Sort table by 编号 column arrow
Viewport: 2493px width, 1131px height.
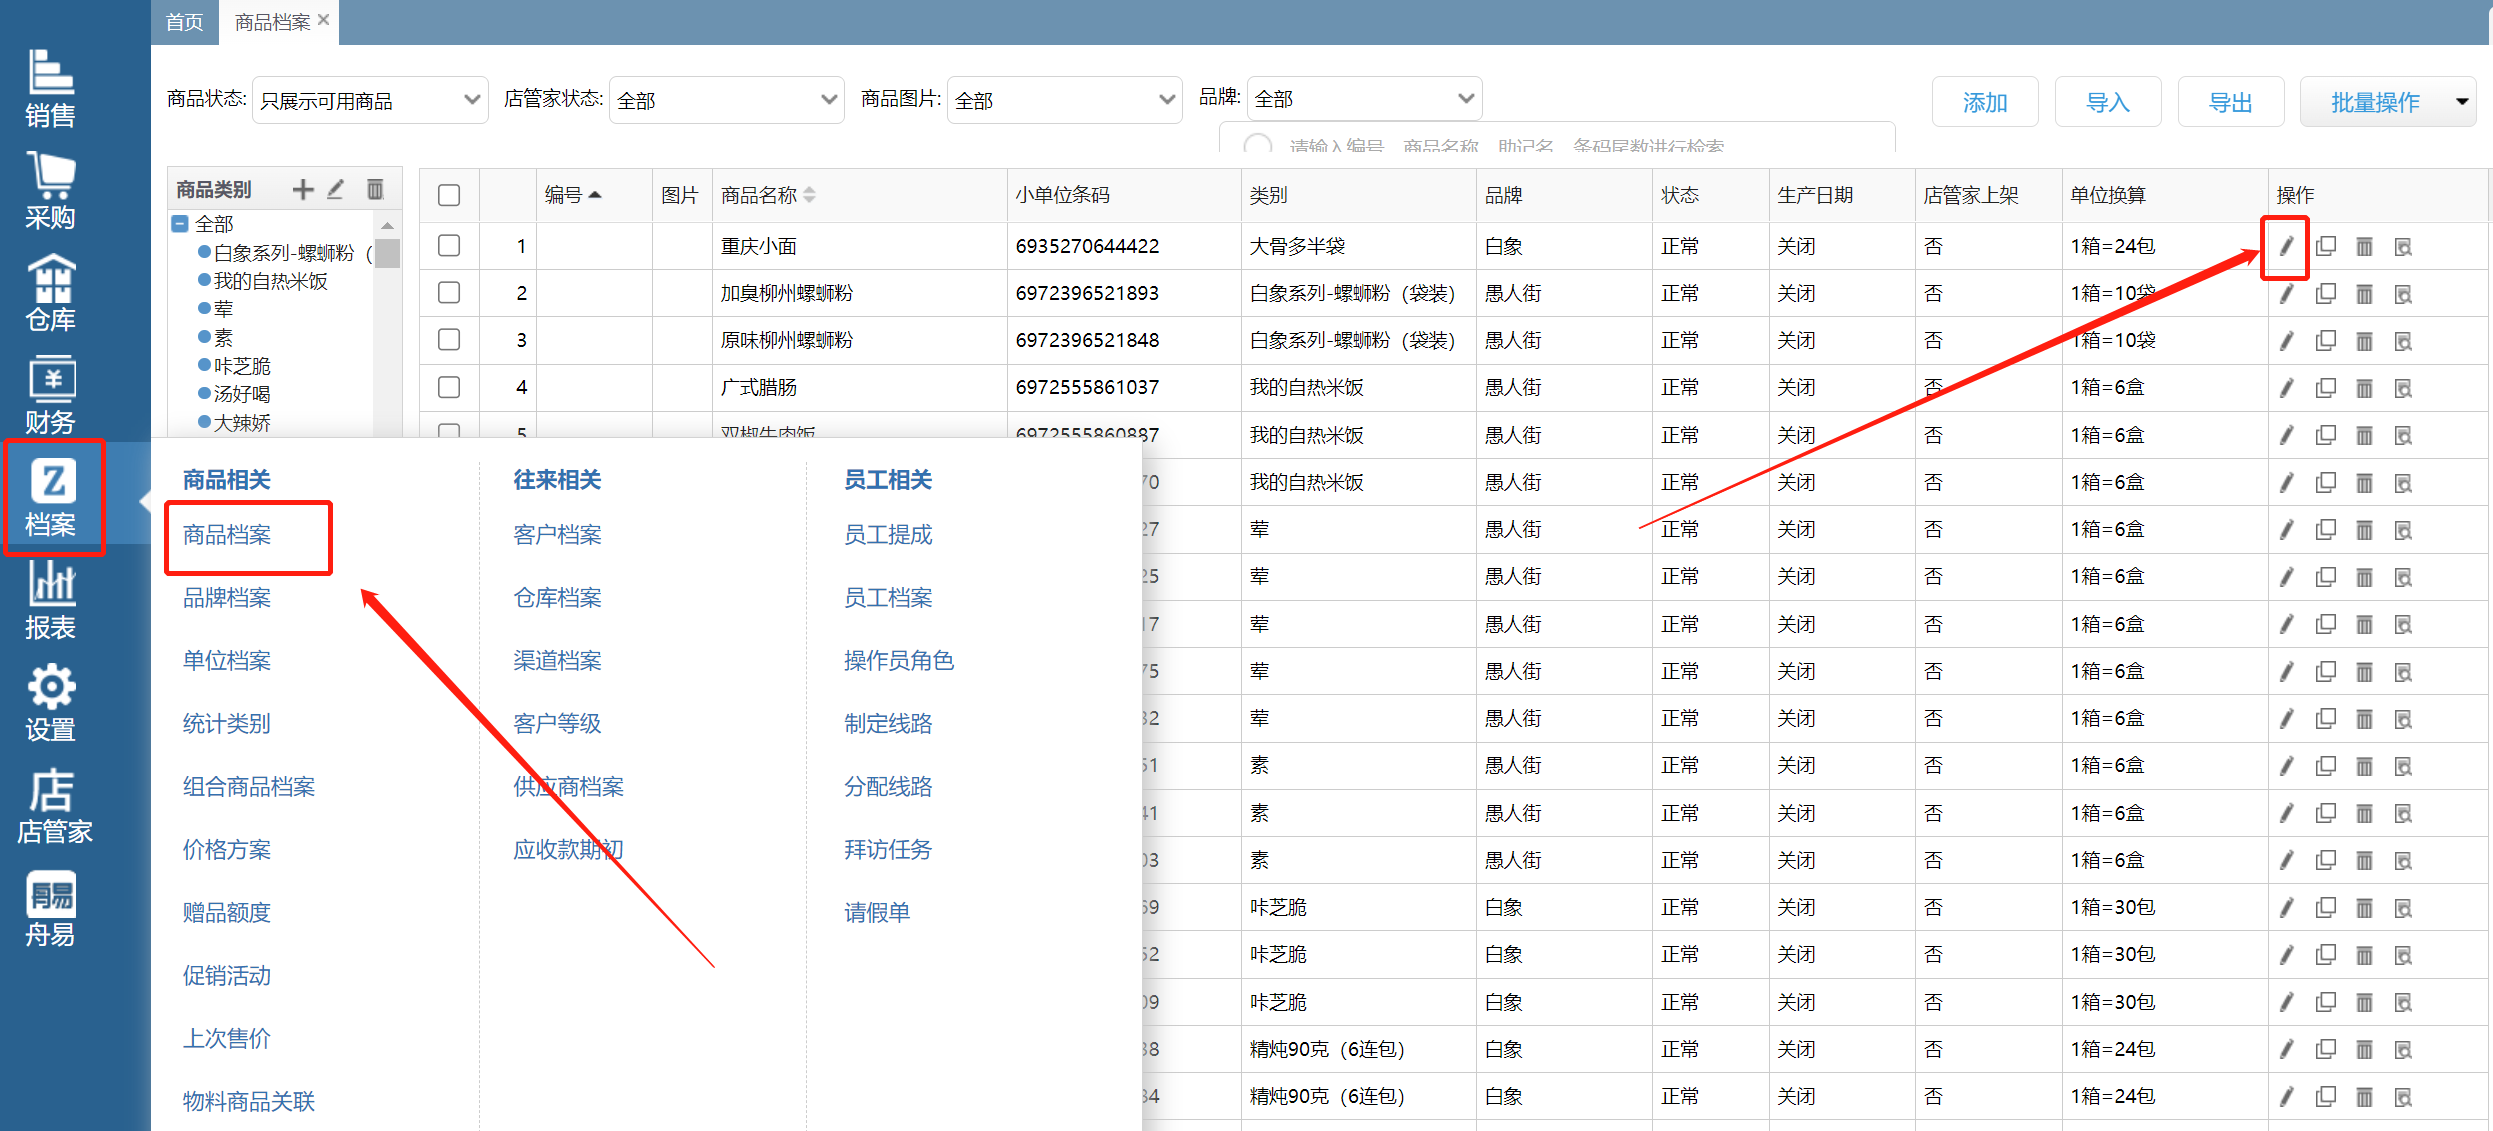[x=595, y=195]
